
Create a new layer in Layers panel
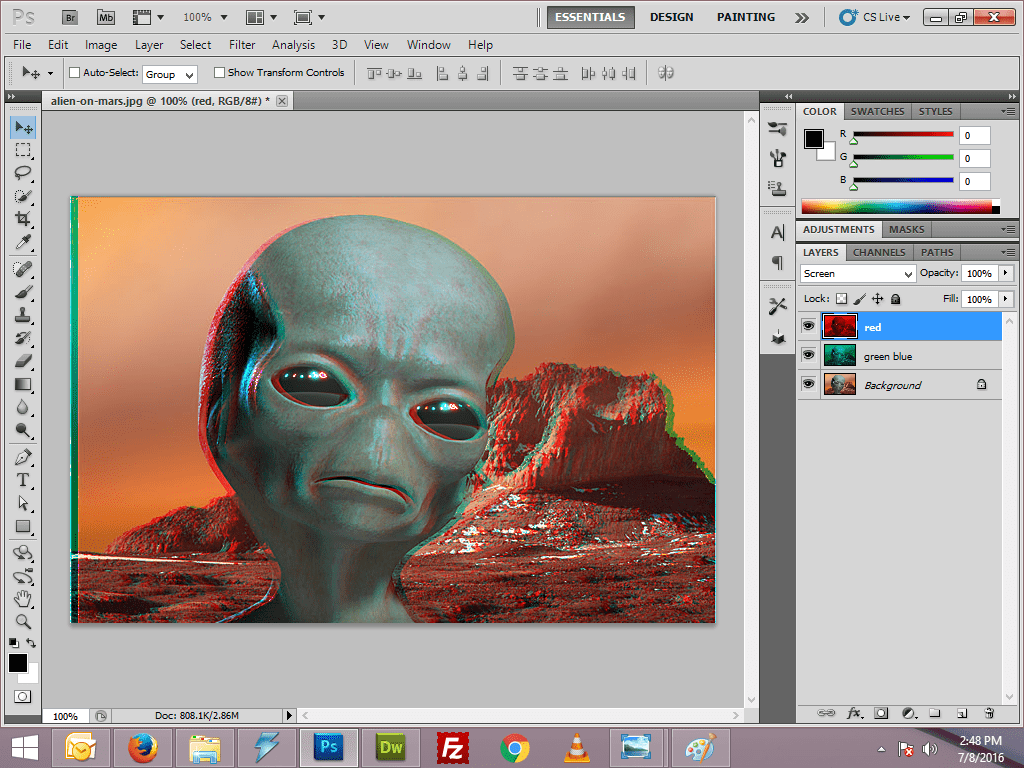coord(962,713)
